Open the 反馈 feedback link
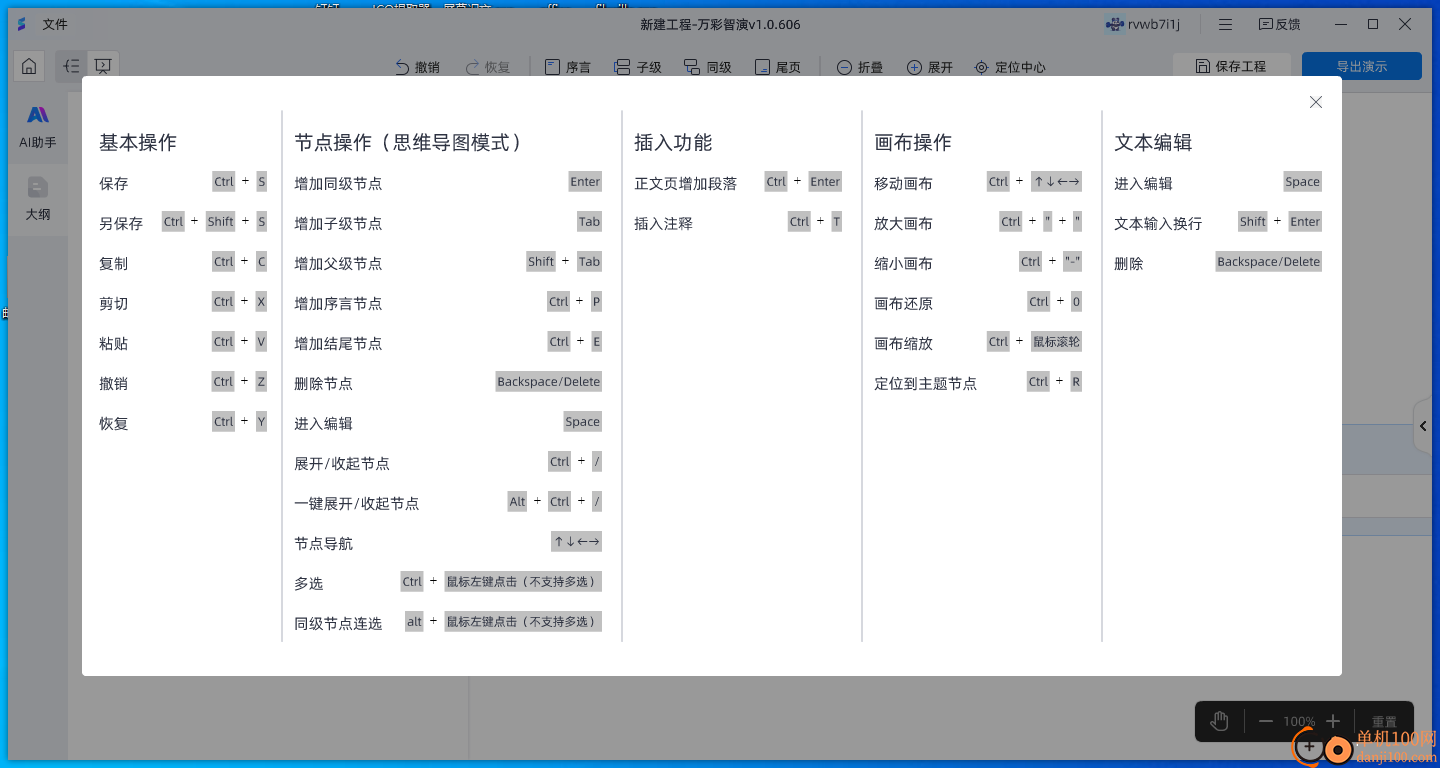Viewport: 1440px width, 768px height. (1279, 24)
